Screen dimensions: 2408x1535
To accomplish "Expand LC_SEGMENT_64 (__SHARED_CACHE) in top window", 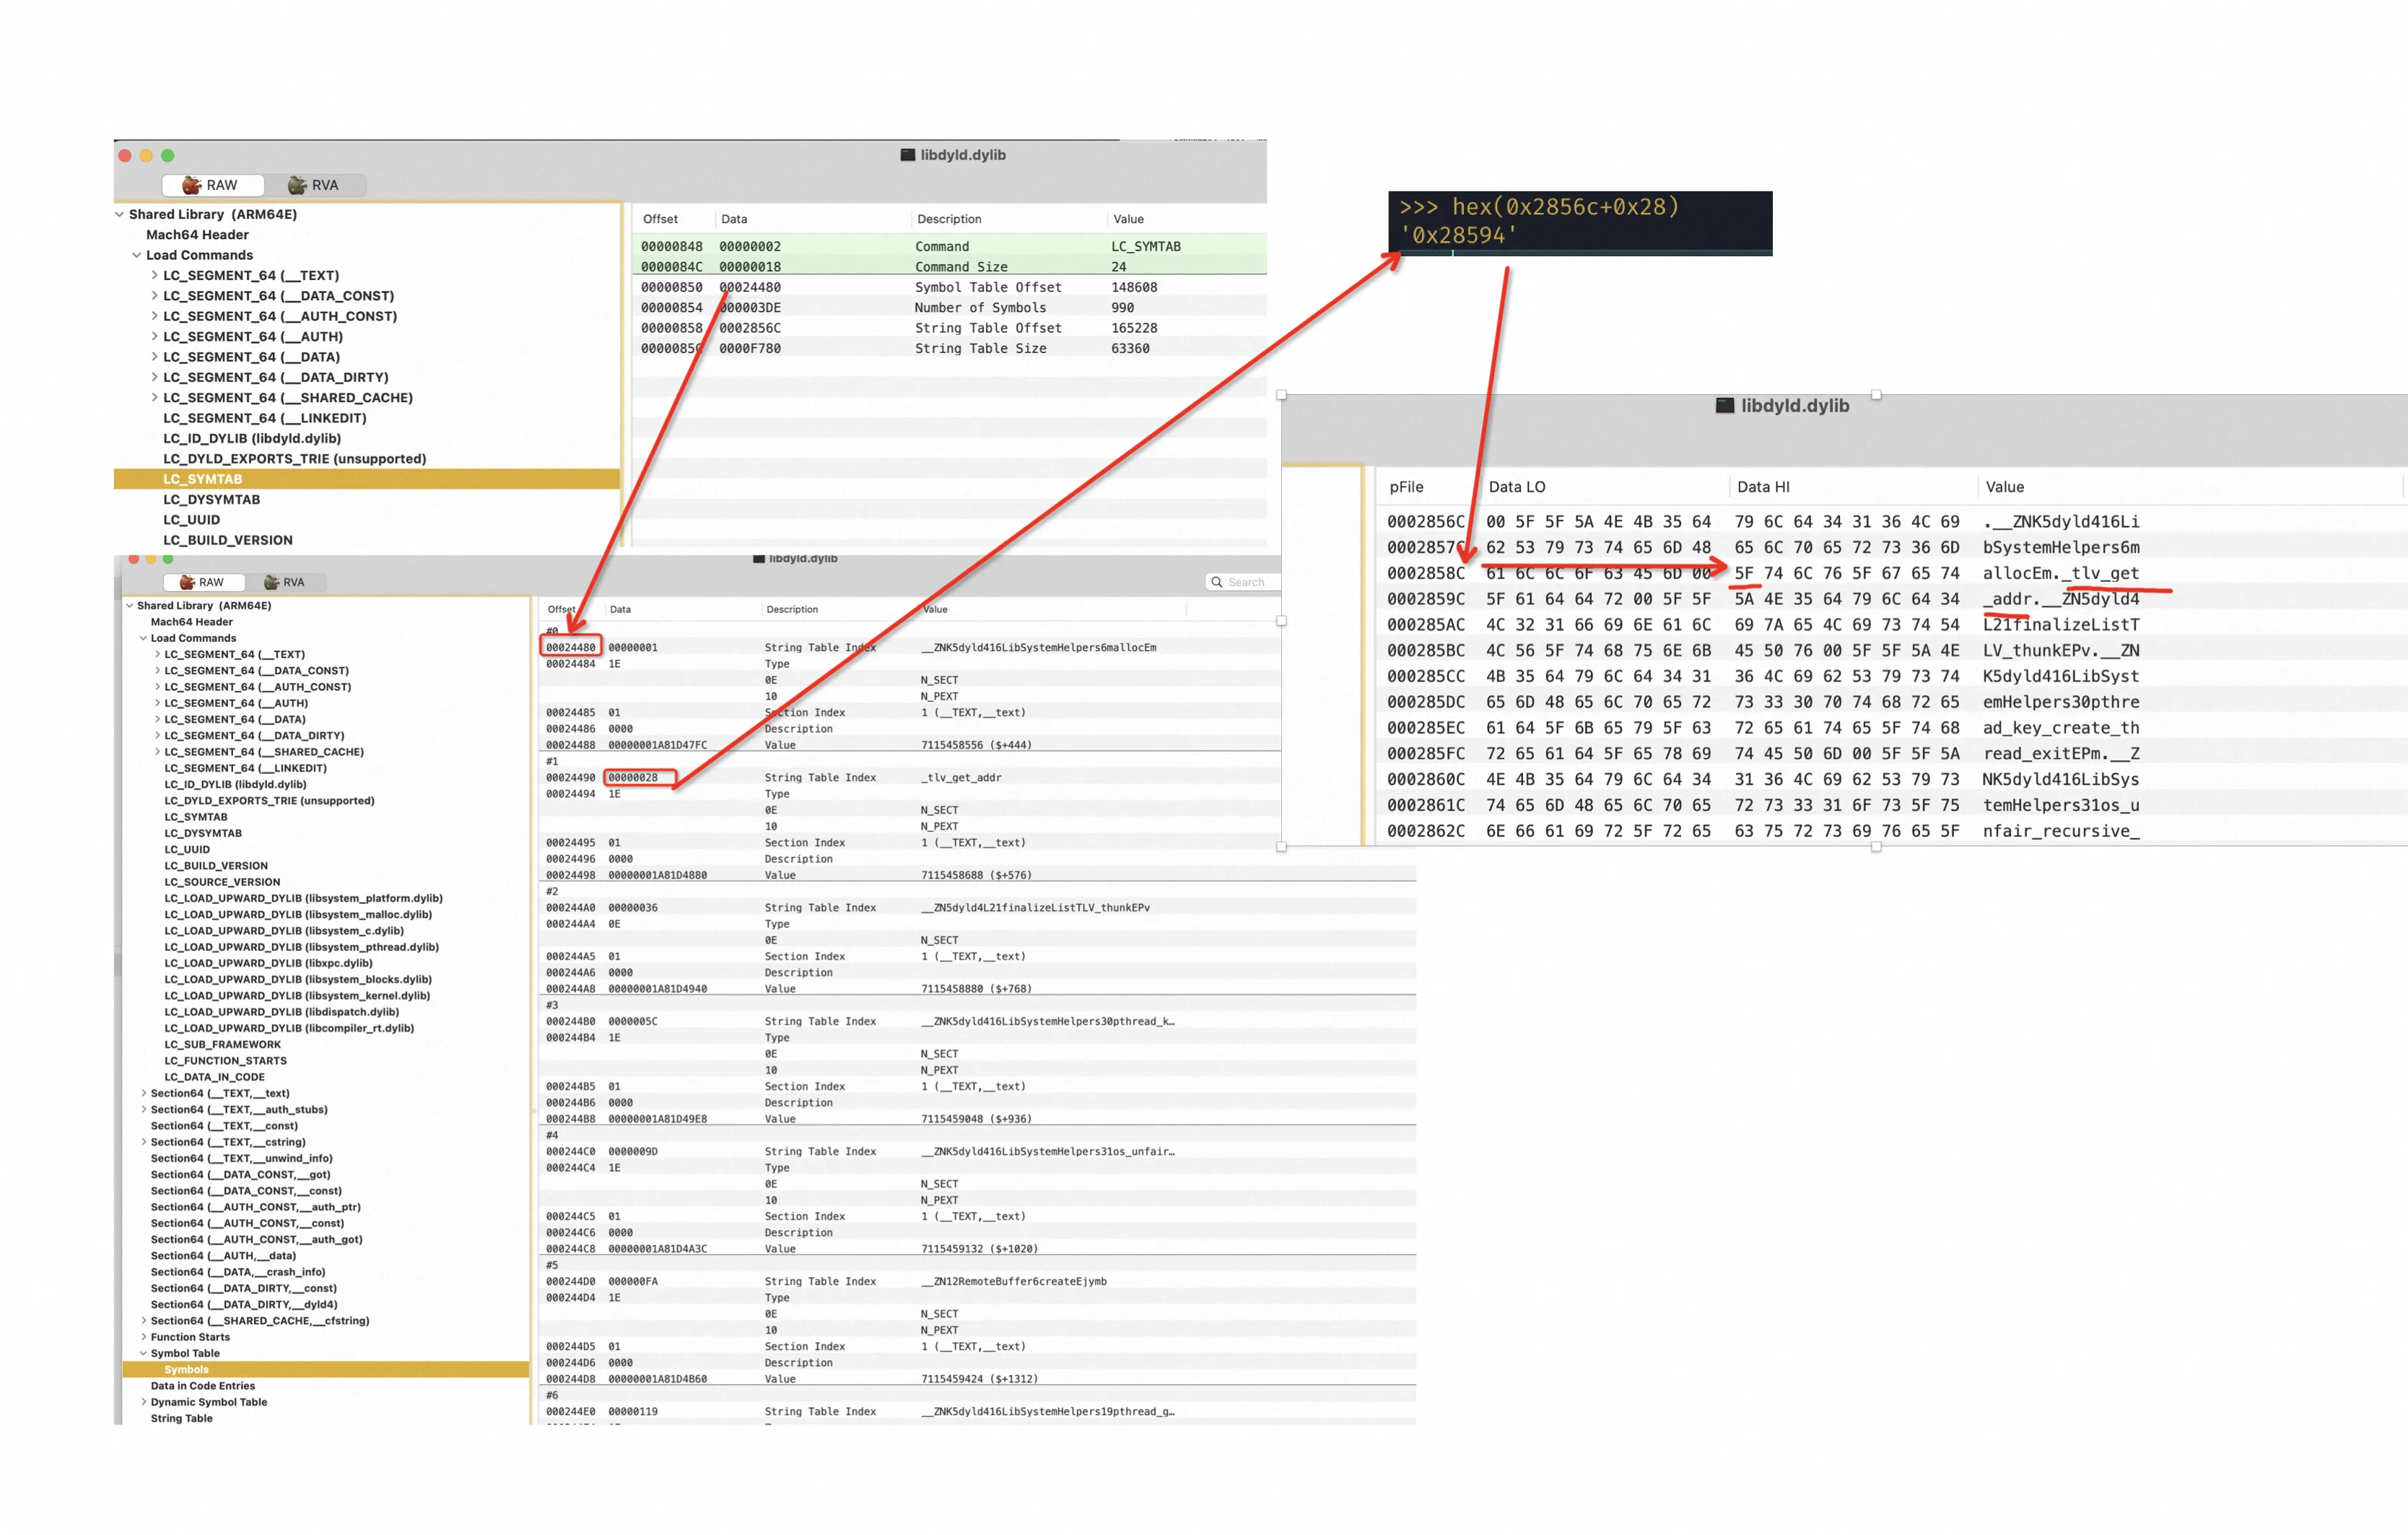I will [154, 398].
